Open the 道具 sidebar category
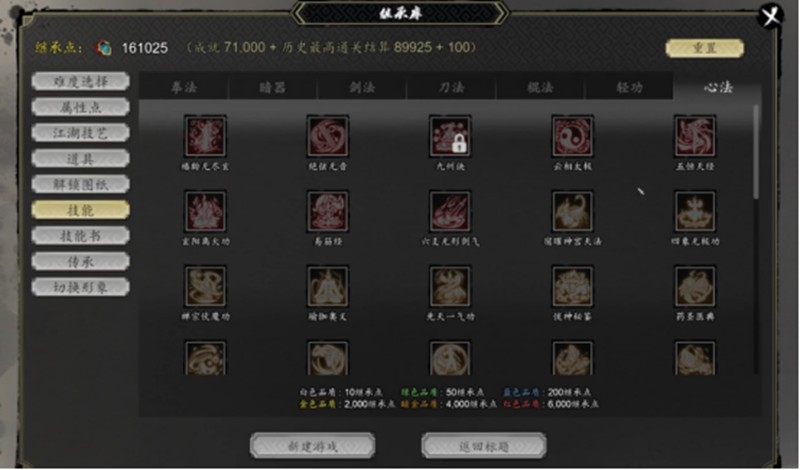Screen dimensions: 800x470 point(81,159)
